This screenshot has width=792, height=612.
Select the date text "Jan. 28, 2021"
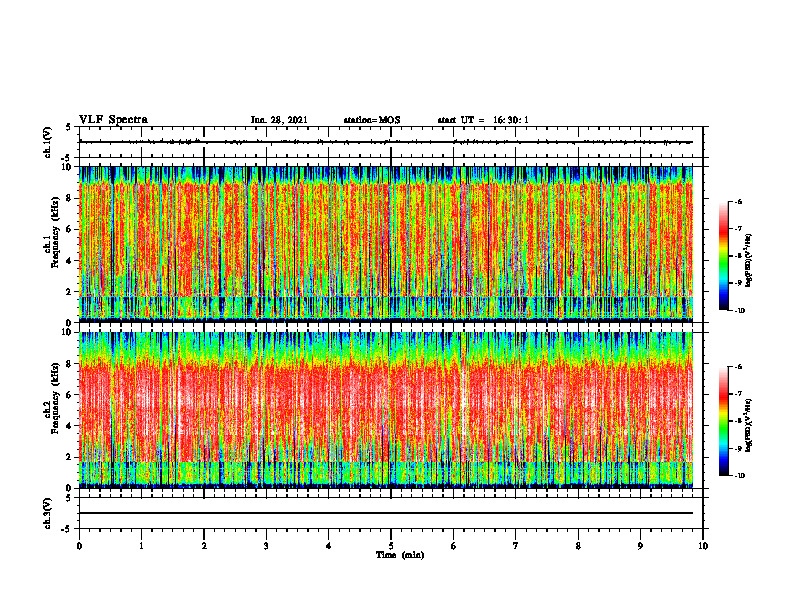click(x=279, y=120)
